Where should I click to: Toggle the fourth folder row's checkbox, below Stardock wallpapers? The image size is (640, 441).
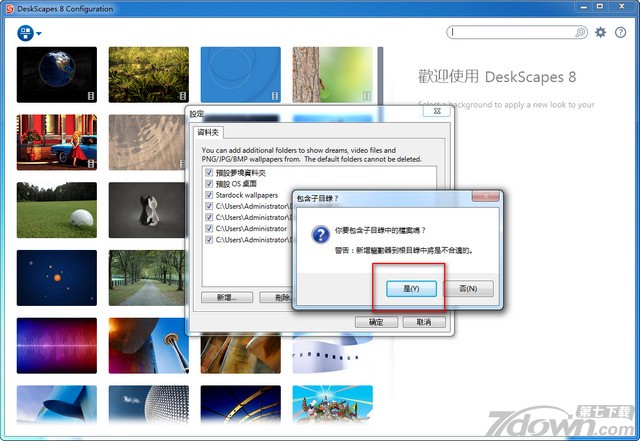click(x=209, y=206)
